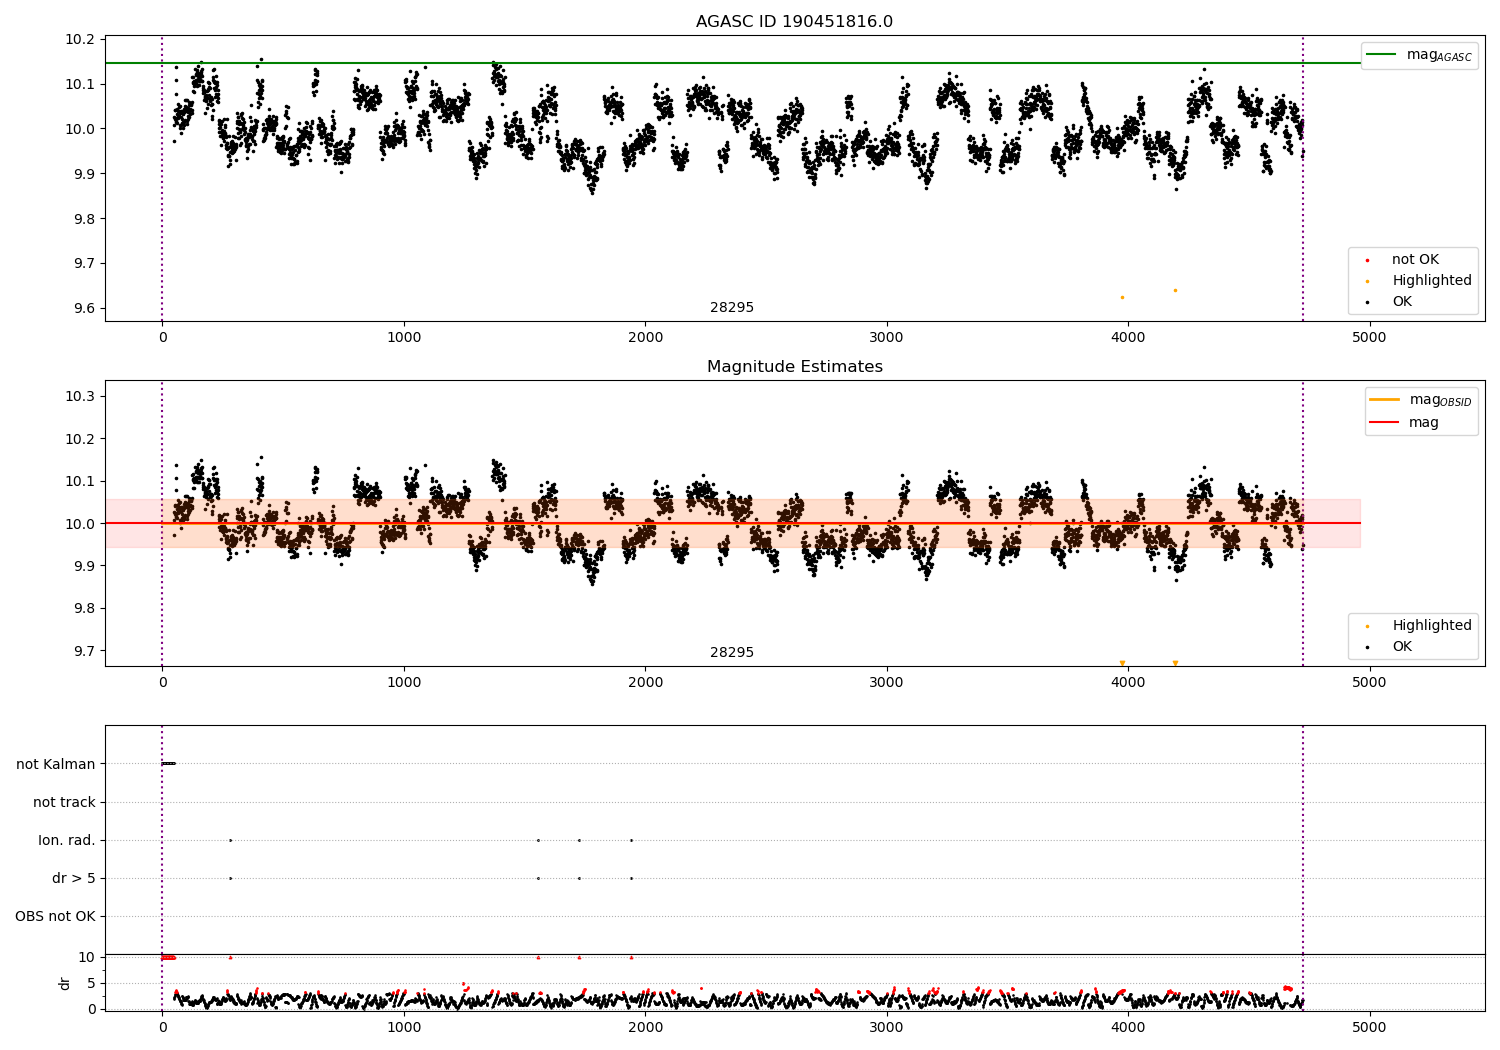Click the "4000" x-tick under Magnitude Estimates plot

[x=1128, y=683]
